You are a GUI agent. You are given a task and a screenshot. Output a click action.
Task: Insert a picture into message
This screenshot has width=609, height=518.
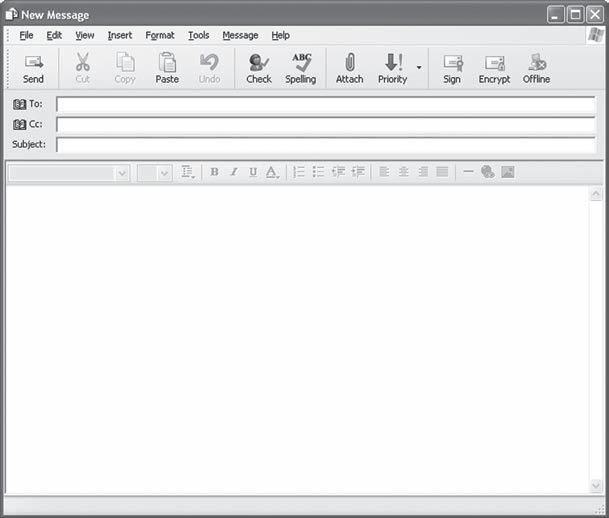point(508,172)
